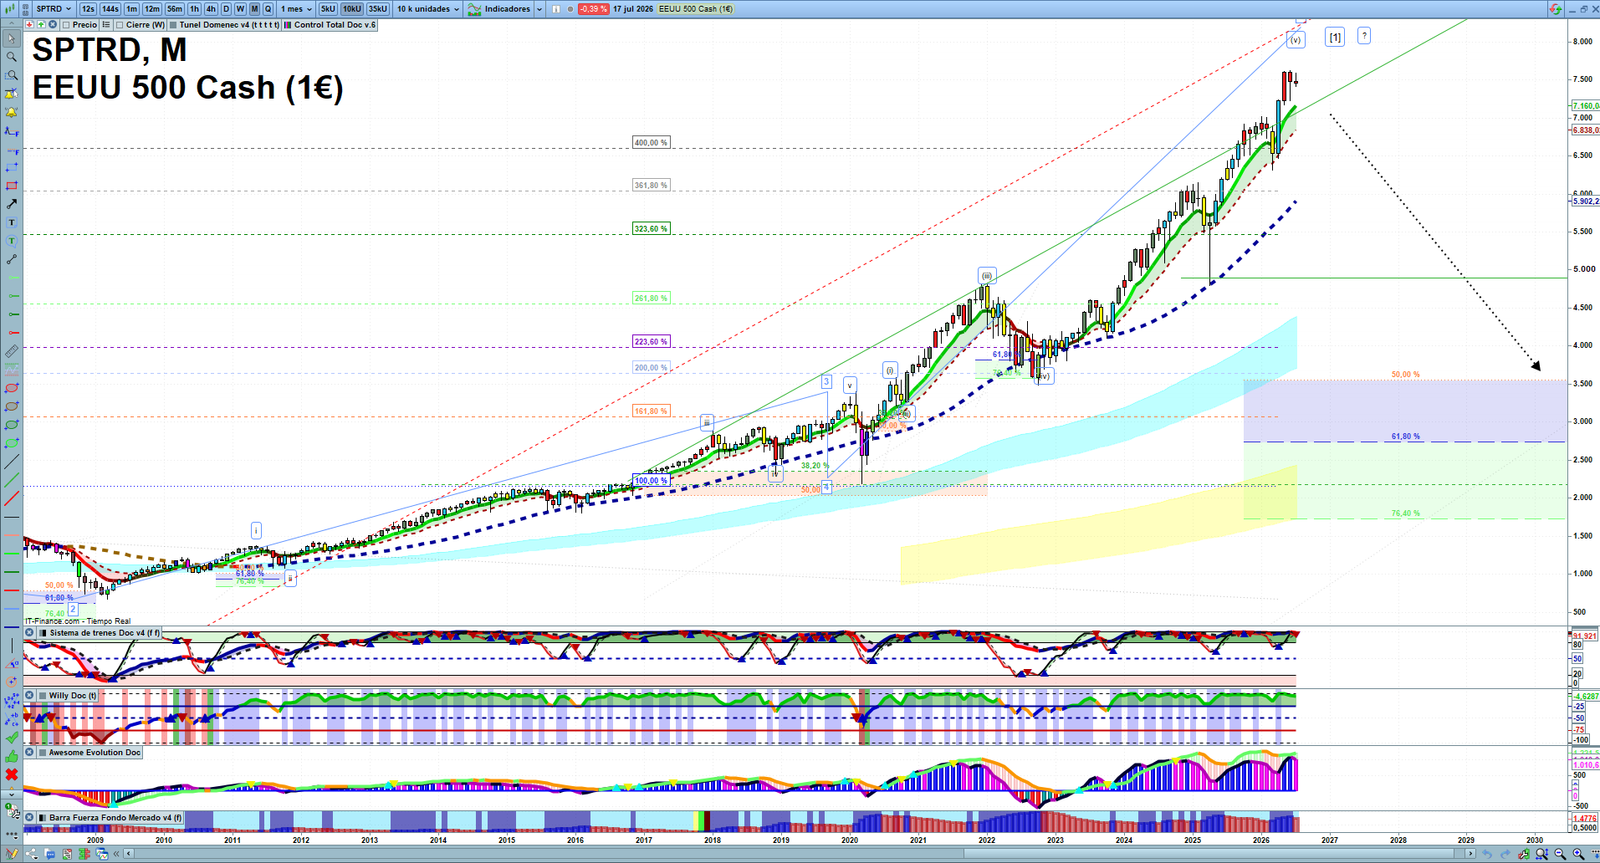Screen dimensions: 1600x863
Task: Switch to the D daily timeframe
Action: tap(226, 9)
